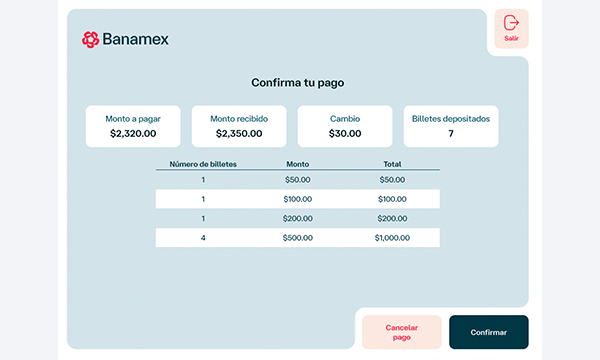
Task: Click the Total column header
Action: pos(392,164)
